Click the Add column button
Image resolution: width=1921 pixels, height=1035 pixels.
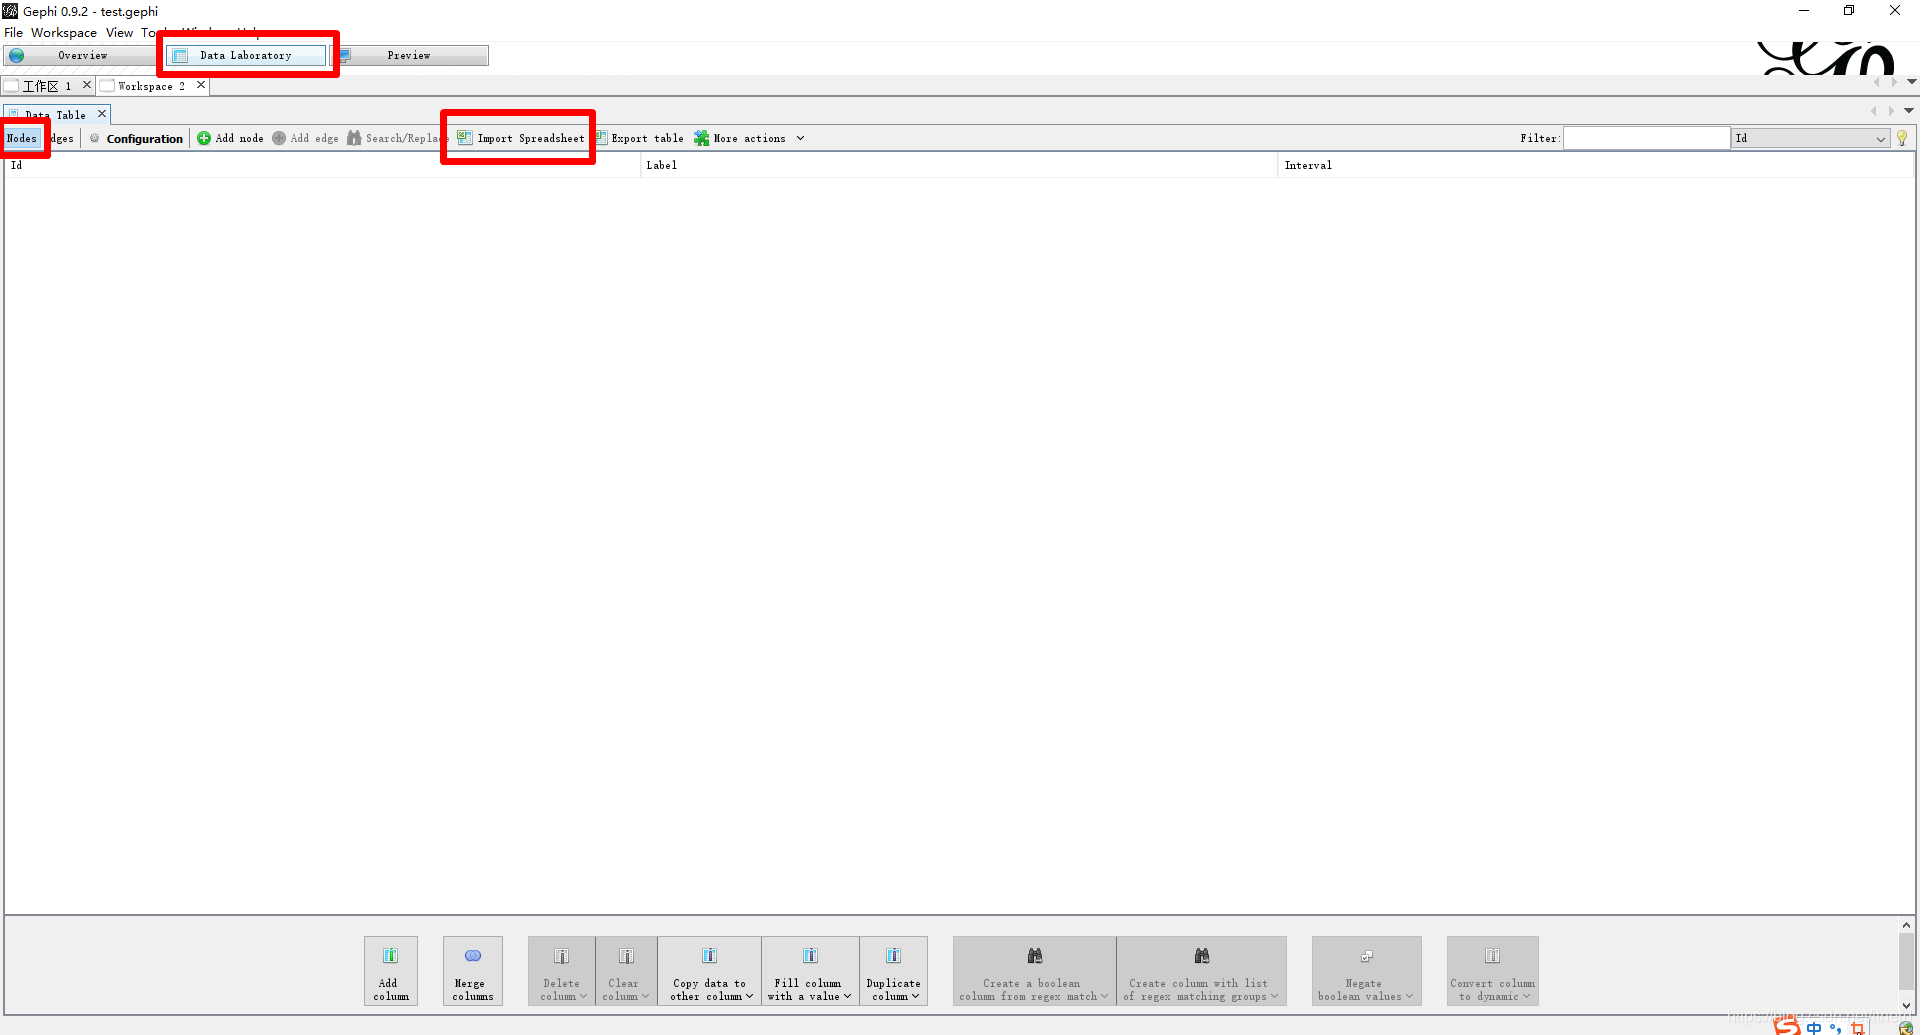point(391,971)
